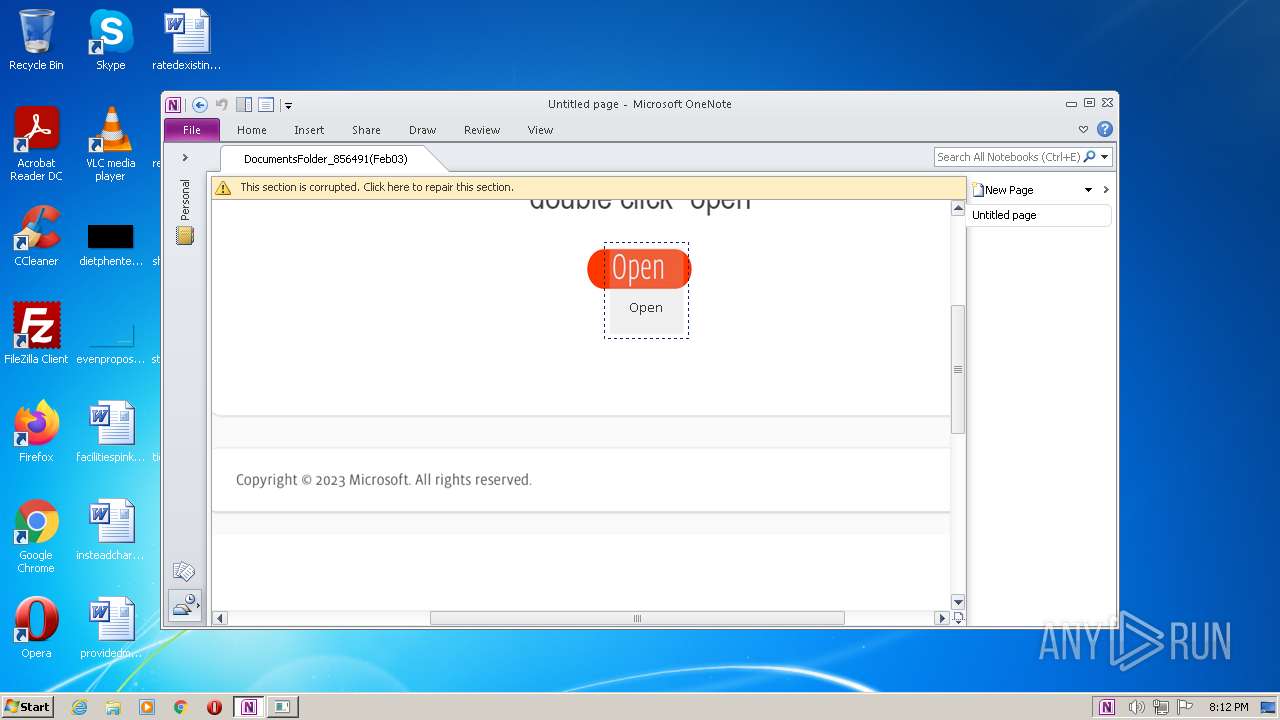The width and height of the screenshot is (1280, 720).
Task: Collapse the page tabs pane chevron
Action: coord(1106,190)
